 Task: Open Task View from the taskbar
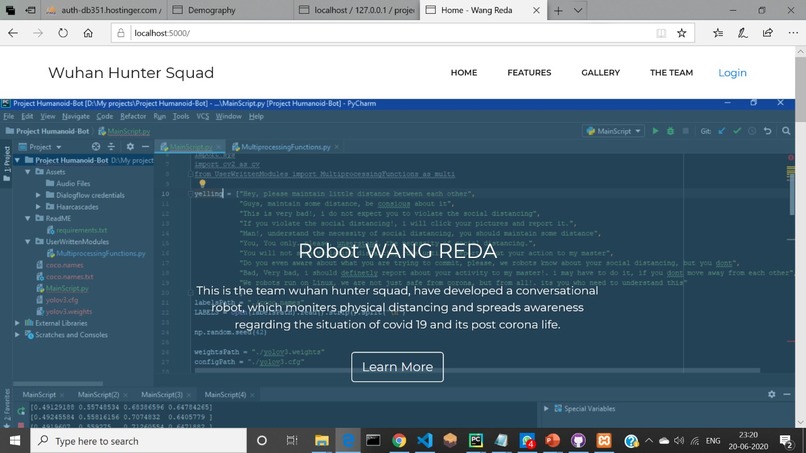pyautogui.click(x=291, y=441)
